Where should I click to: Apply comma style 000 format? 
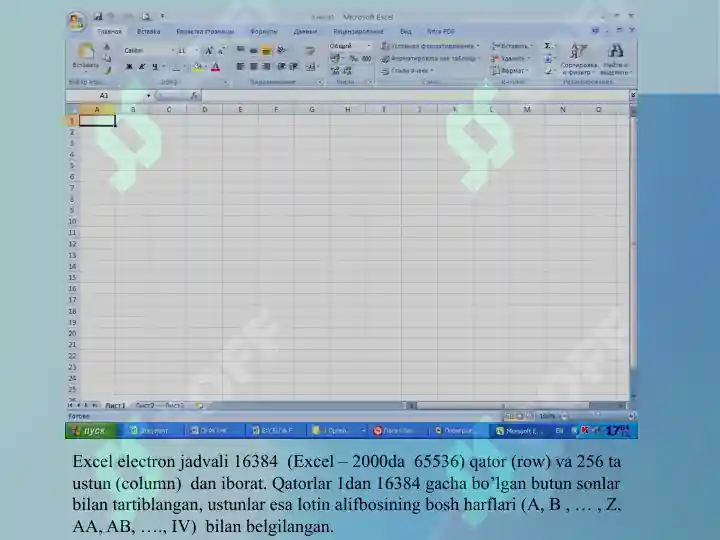366,58
